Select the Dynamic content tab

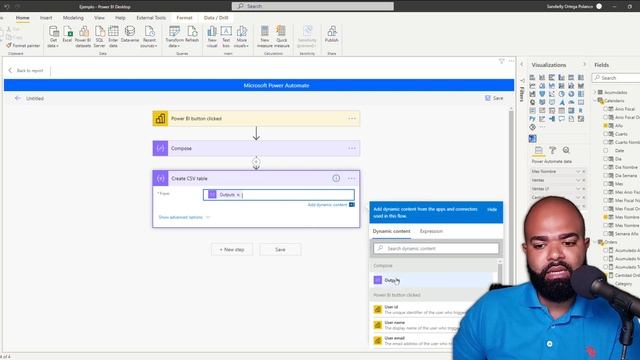[x=391, y=231]
